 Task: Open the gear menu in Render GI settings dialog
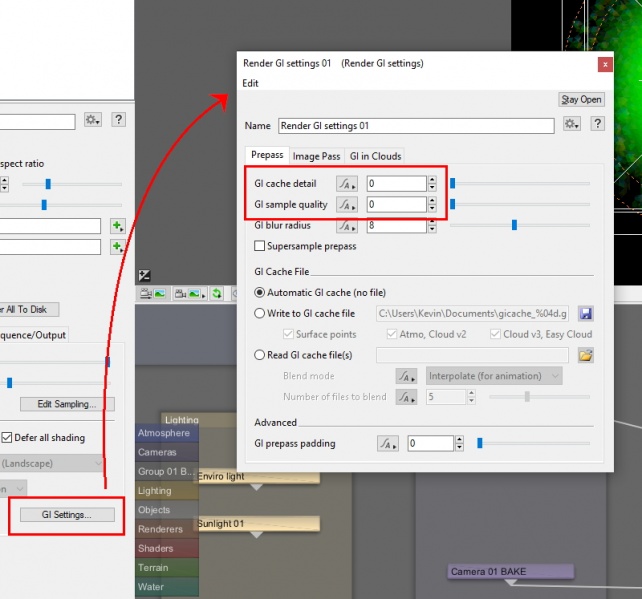(572, 124)
